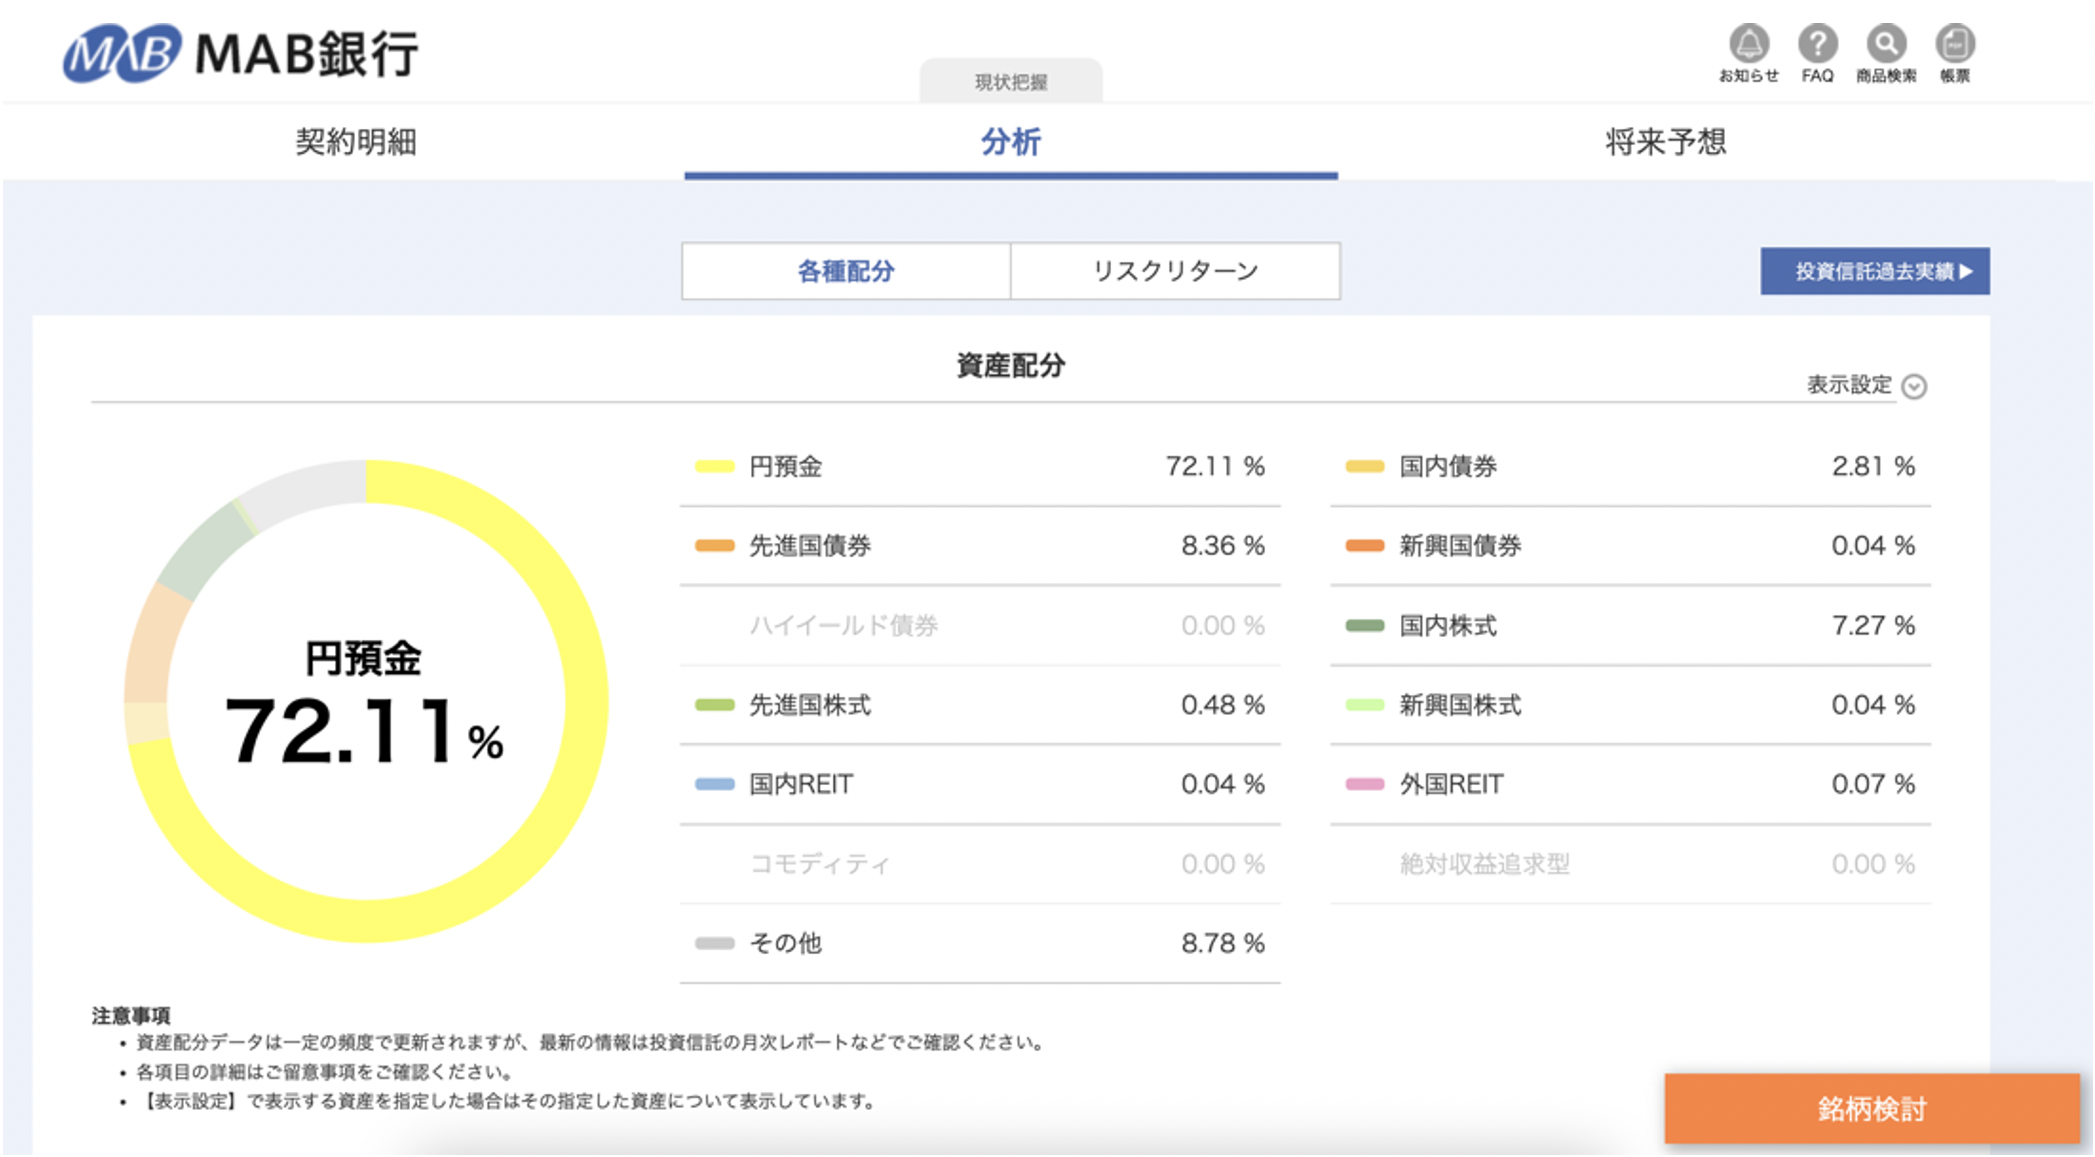
Task: Click the 現状把握 top tab
Action: point(1010,82)
